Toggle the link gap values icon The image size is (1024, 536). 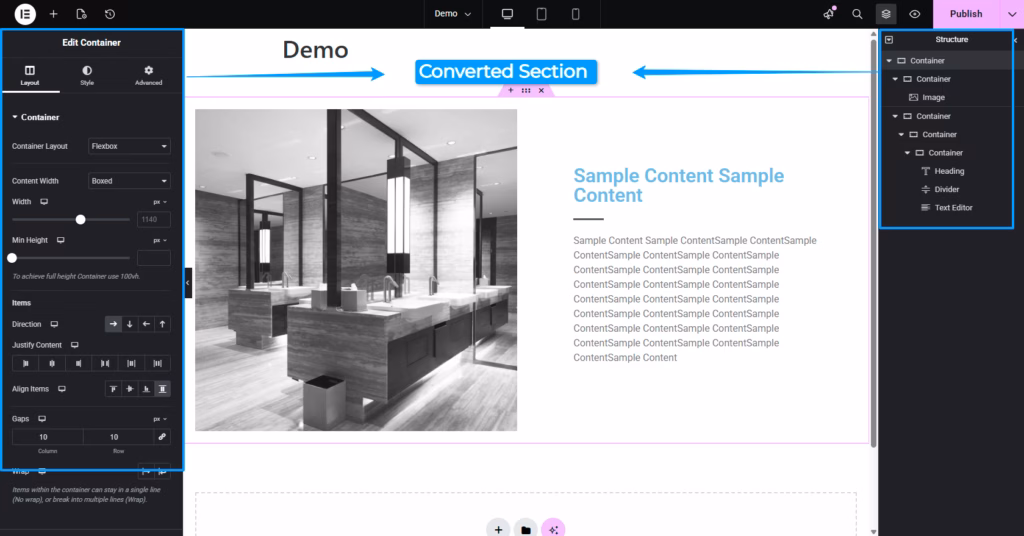(162, 437)
